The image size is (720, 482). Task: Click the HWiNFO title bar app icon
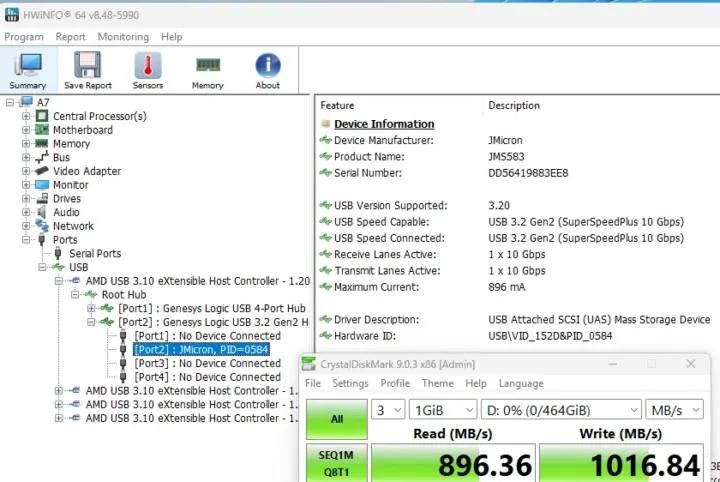12,15
